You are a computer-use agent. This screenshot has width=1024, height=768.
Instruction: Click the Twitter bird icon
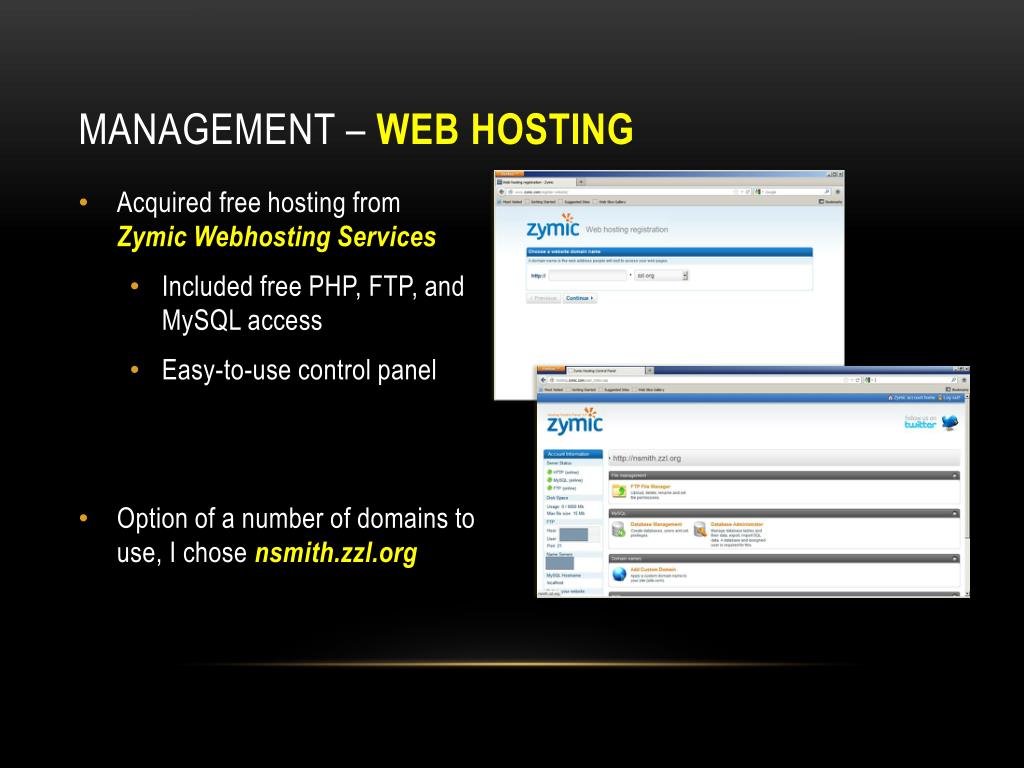[950, 423]
